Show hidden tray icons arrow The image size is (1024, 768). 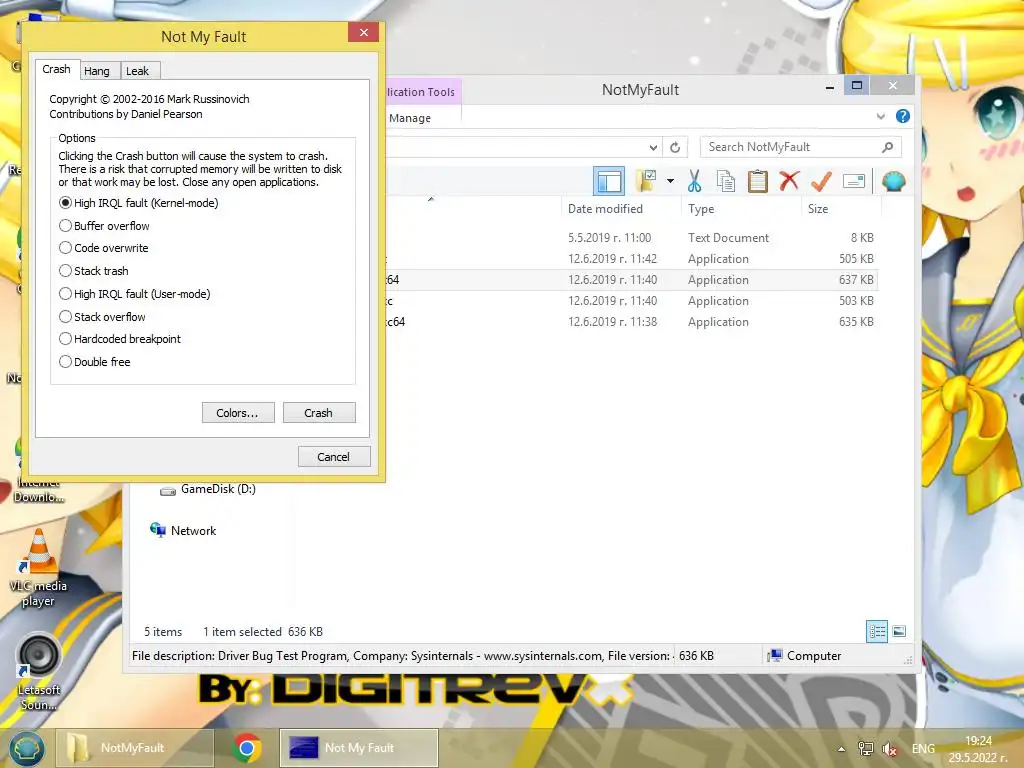point(842,749)
